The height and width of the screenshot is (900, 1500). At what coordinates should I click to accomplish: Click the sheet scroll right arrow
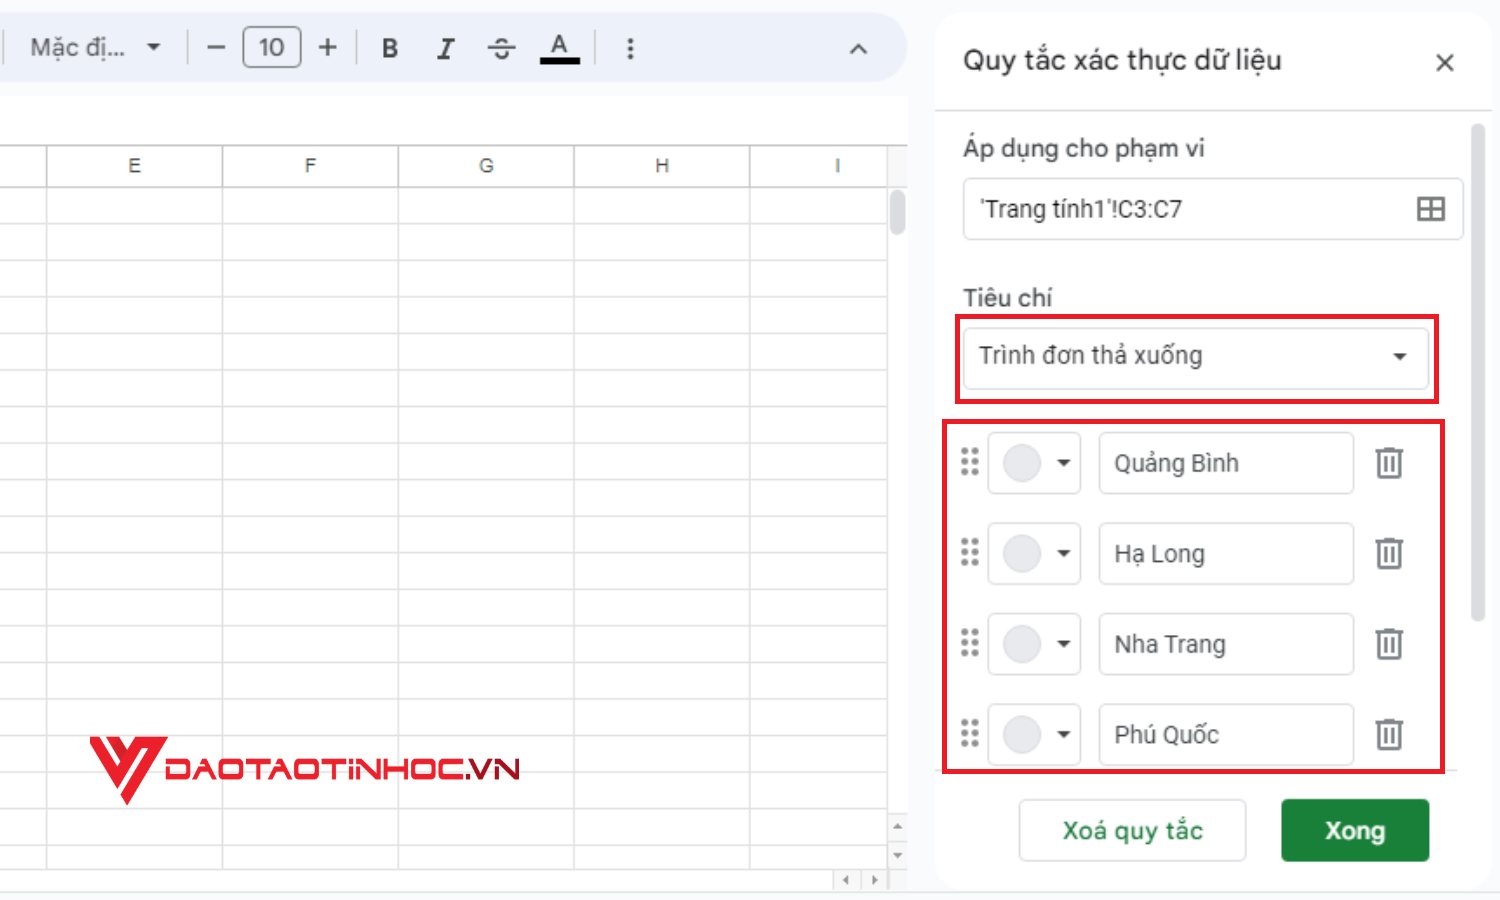point(875,880)
